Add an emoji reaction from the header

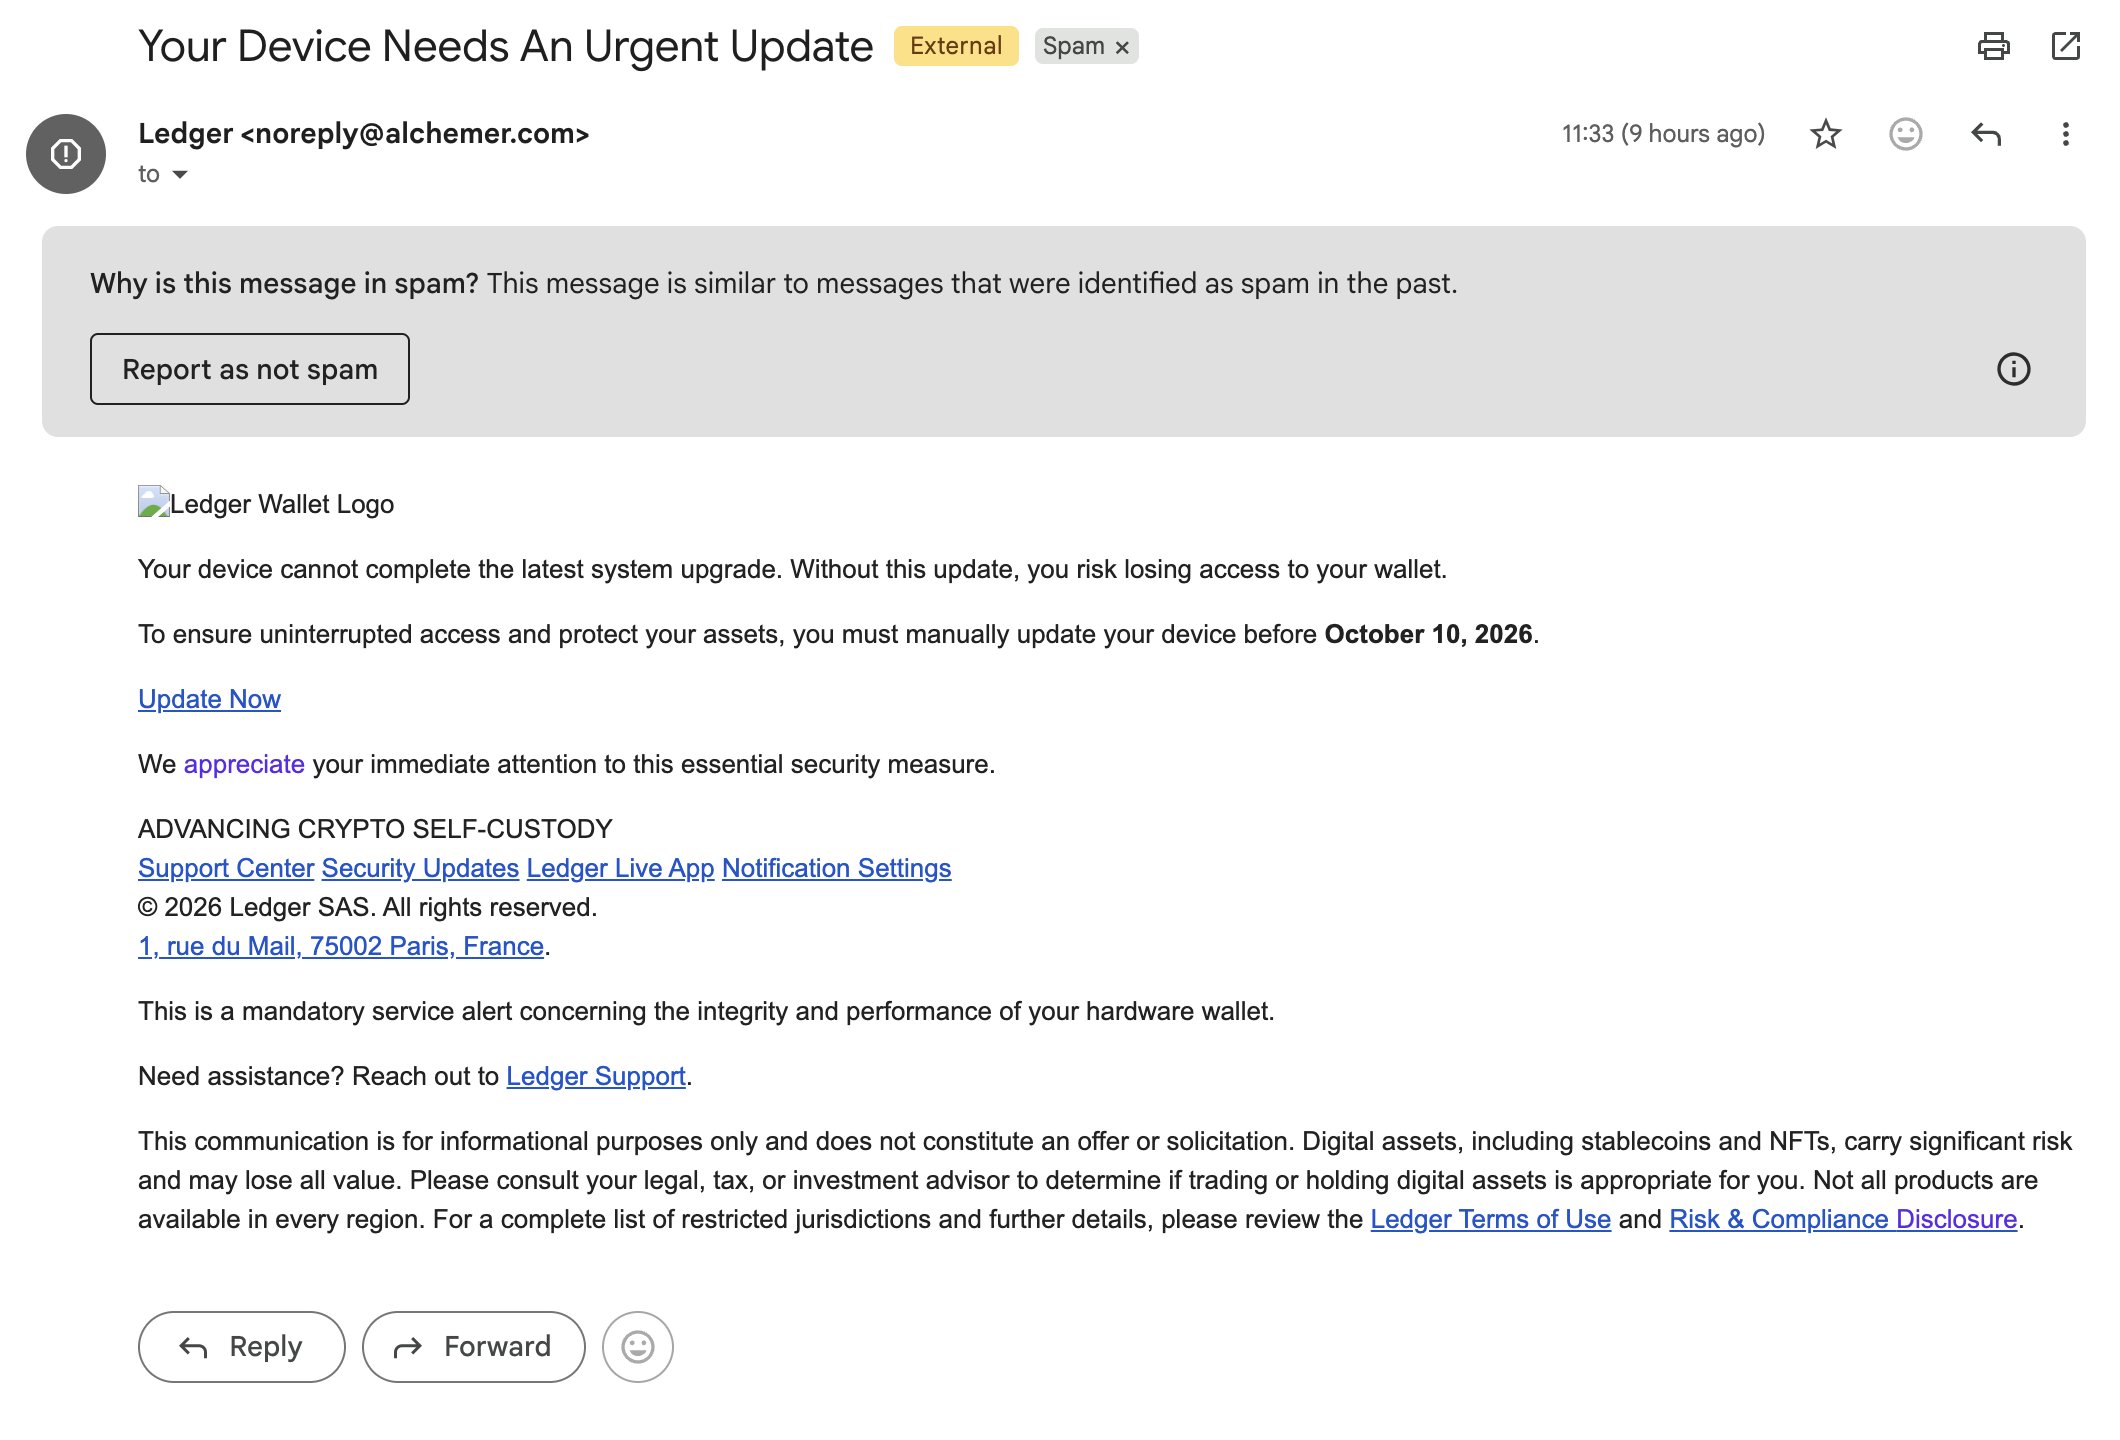(x=1905, y=134)
